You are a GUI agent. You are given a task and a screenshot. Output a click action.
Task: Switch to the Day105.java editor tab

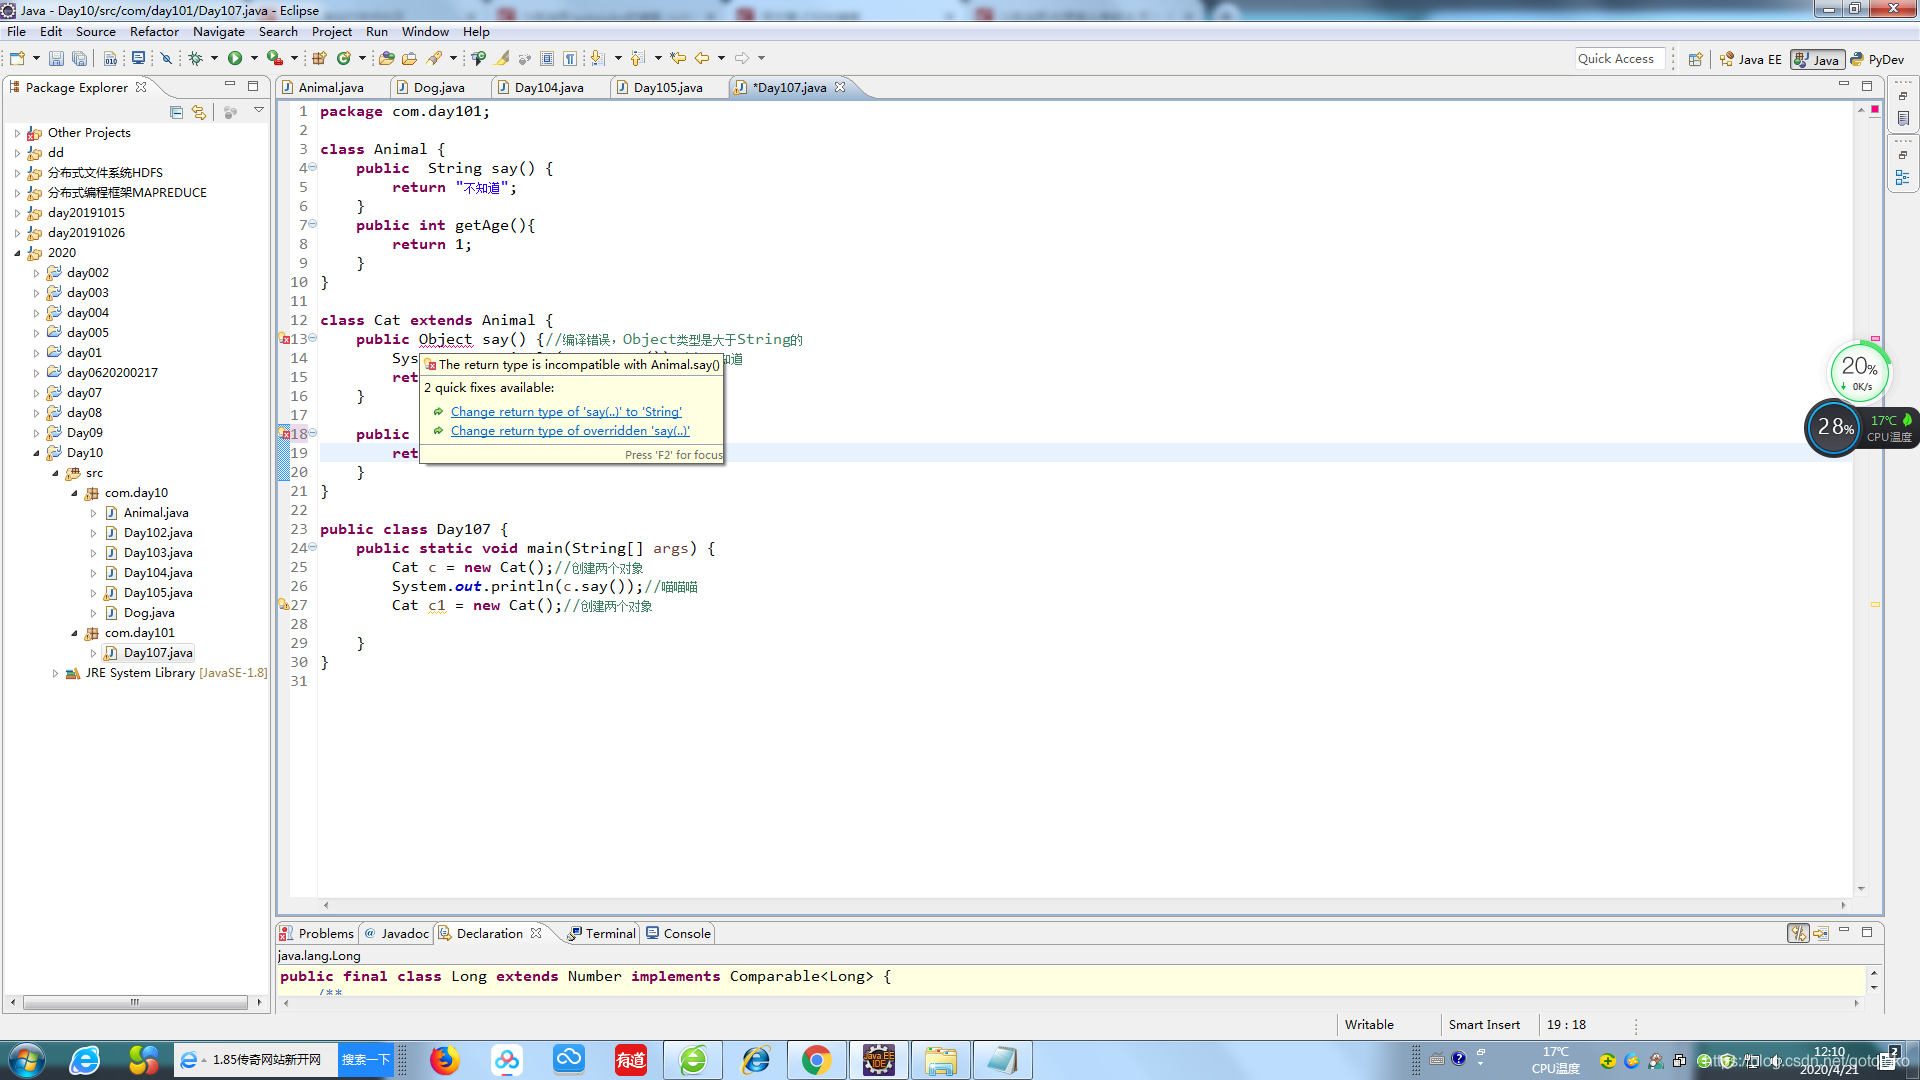point(668,87)
